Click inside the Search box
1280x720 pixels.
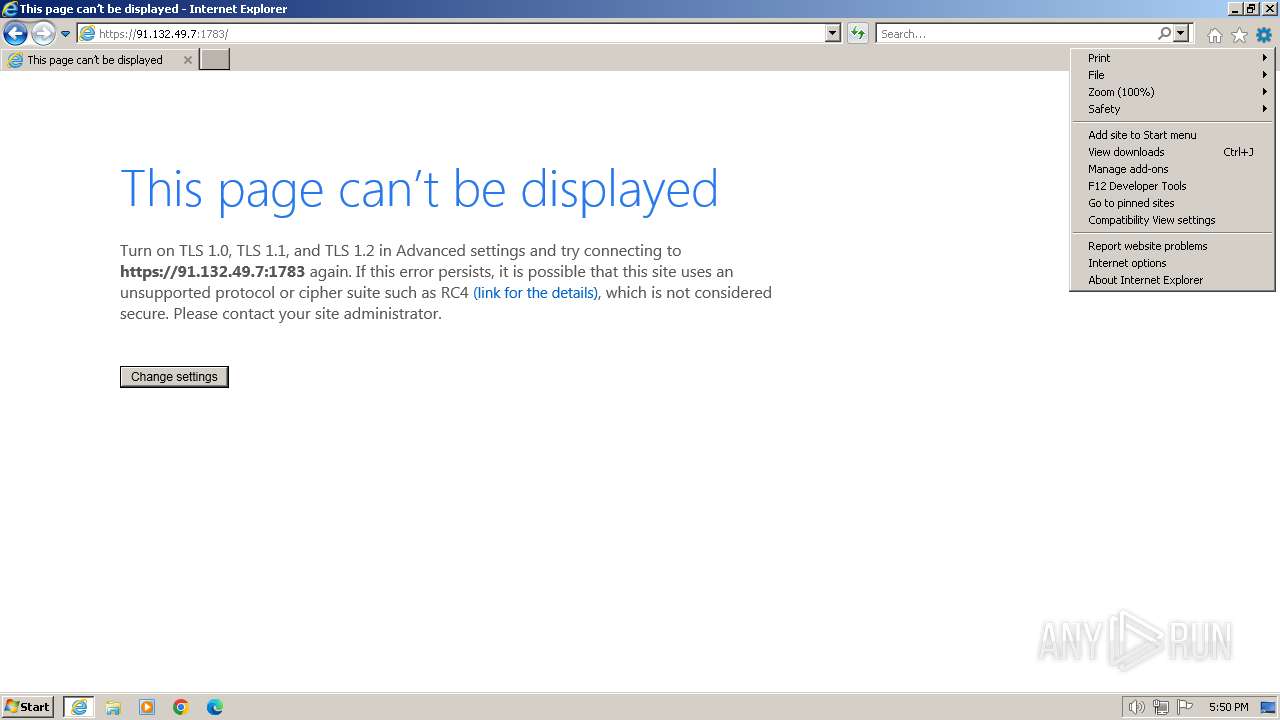pos(1017,33)
